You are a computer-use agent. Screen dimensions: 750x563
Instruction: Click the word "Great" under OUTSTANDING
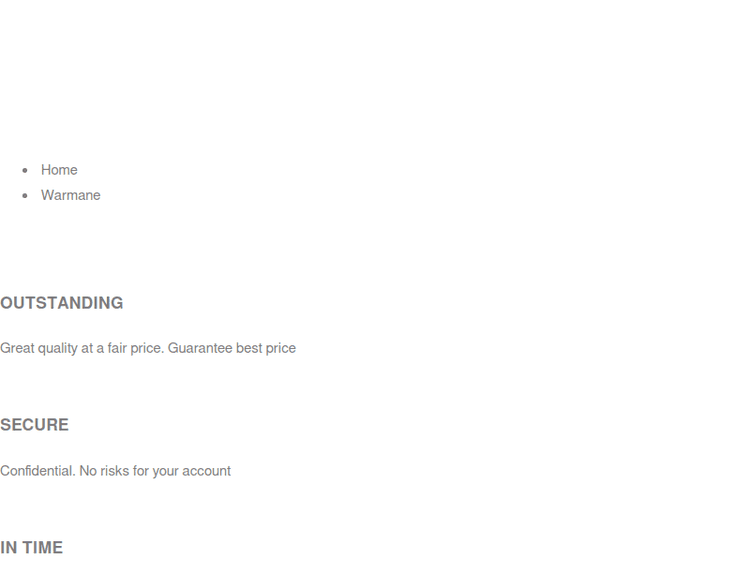[x=17, y=348]
